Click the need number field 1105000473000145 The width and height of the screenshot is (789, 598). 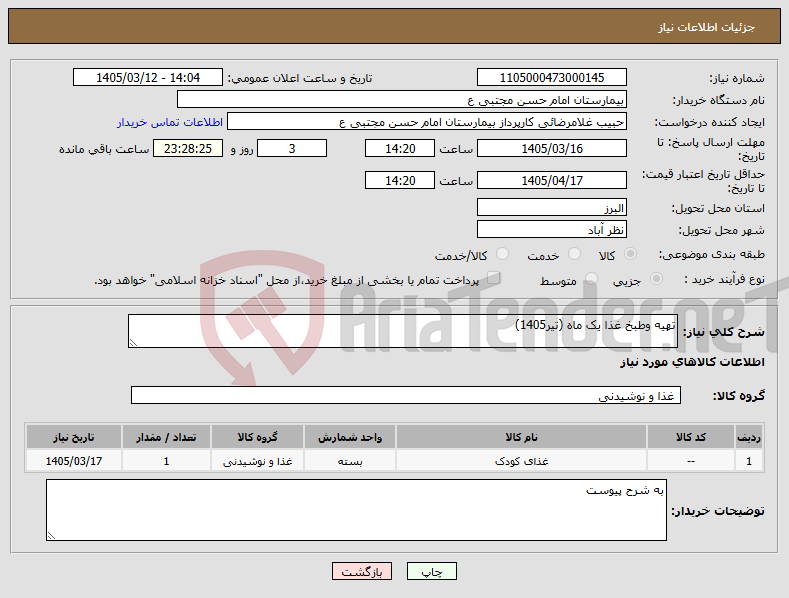(551, 78)
